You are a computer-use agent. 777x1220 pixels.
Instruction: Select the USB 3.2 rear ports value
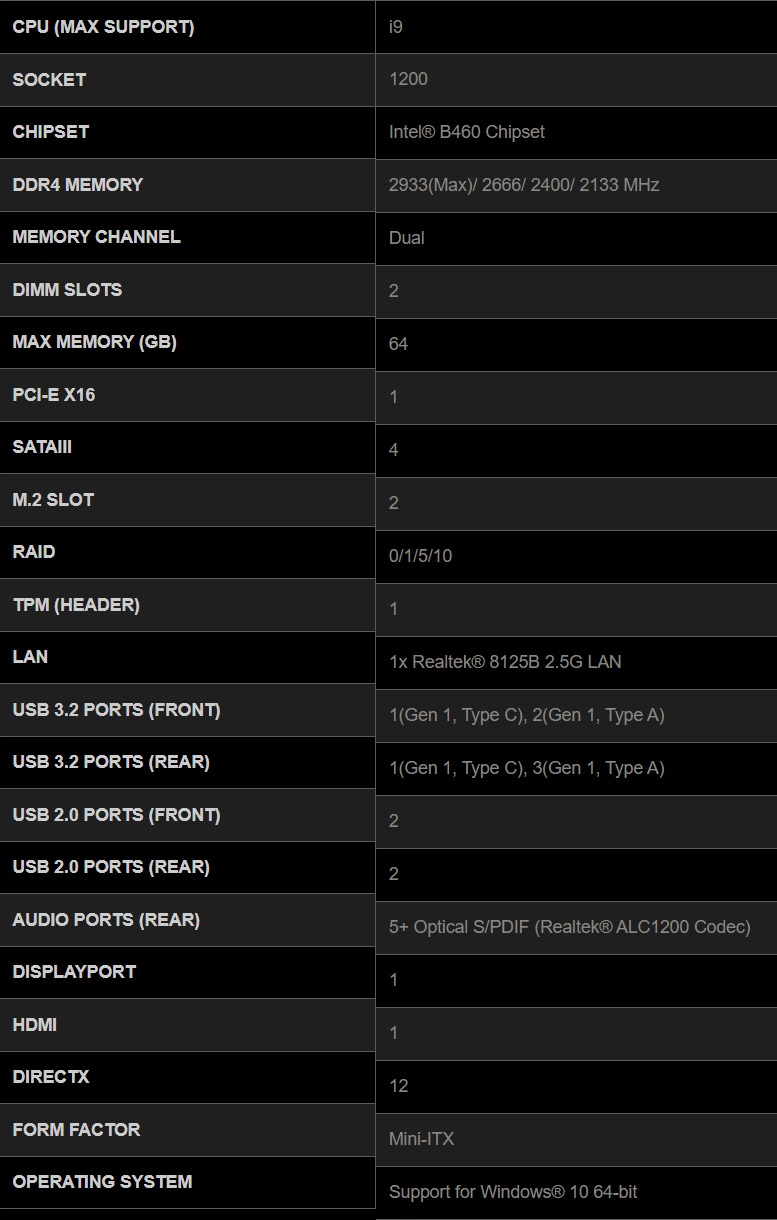point(526,768)
